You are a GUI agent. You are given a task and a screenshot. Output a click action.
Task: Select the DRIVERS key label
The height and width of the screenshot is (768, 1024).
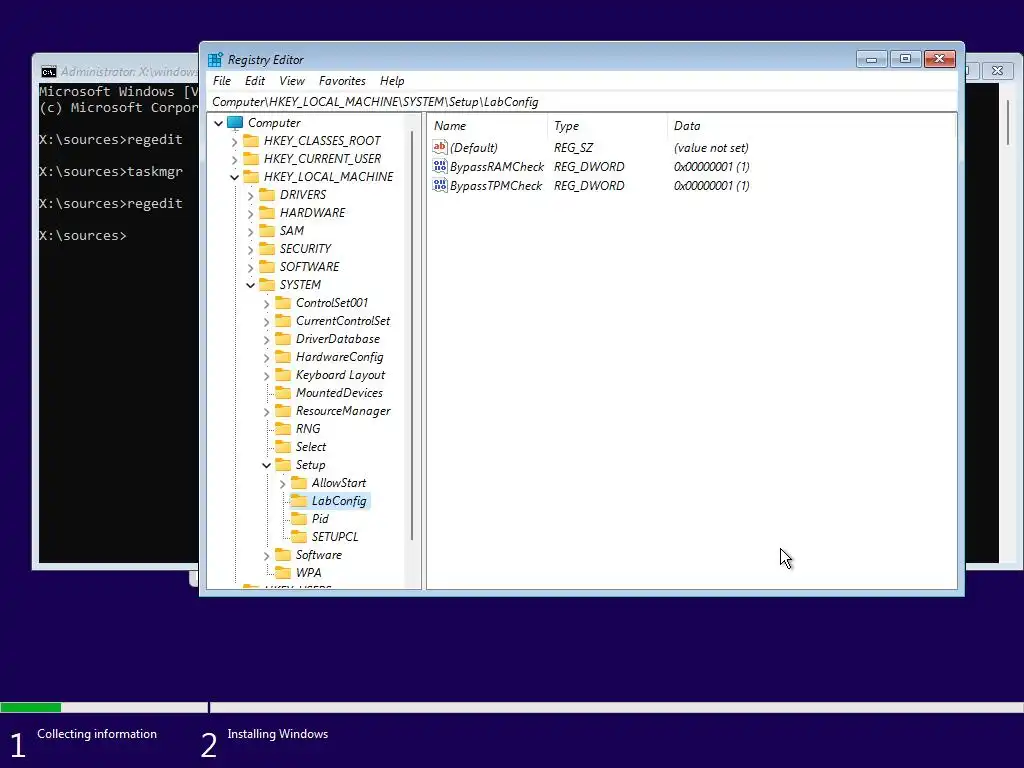pos(303,195)
